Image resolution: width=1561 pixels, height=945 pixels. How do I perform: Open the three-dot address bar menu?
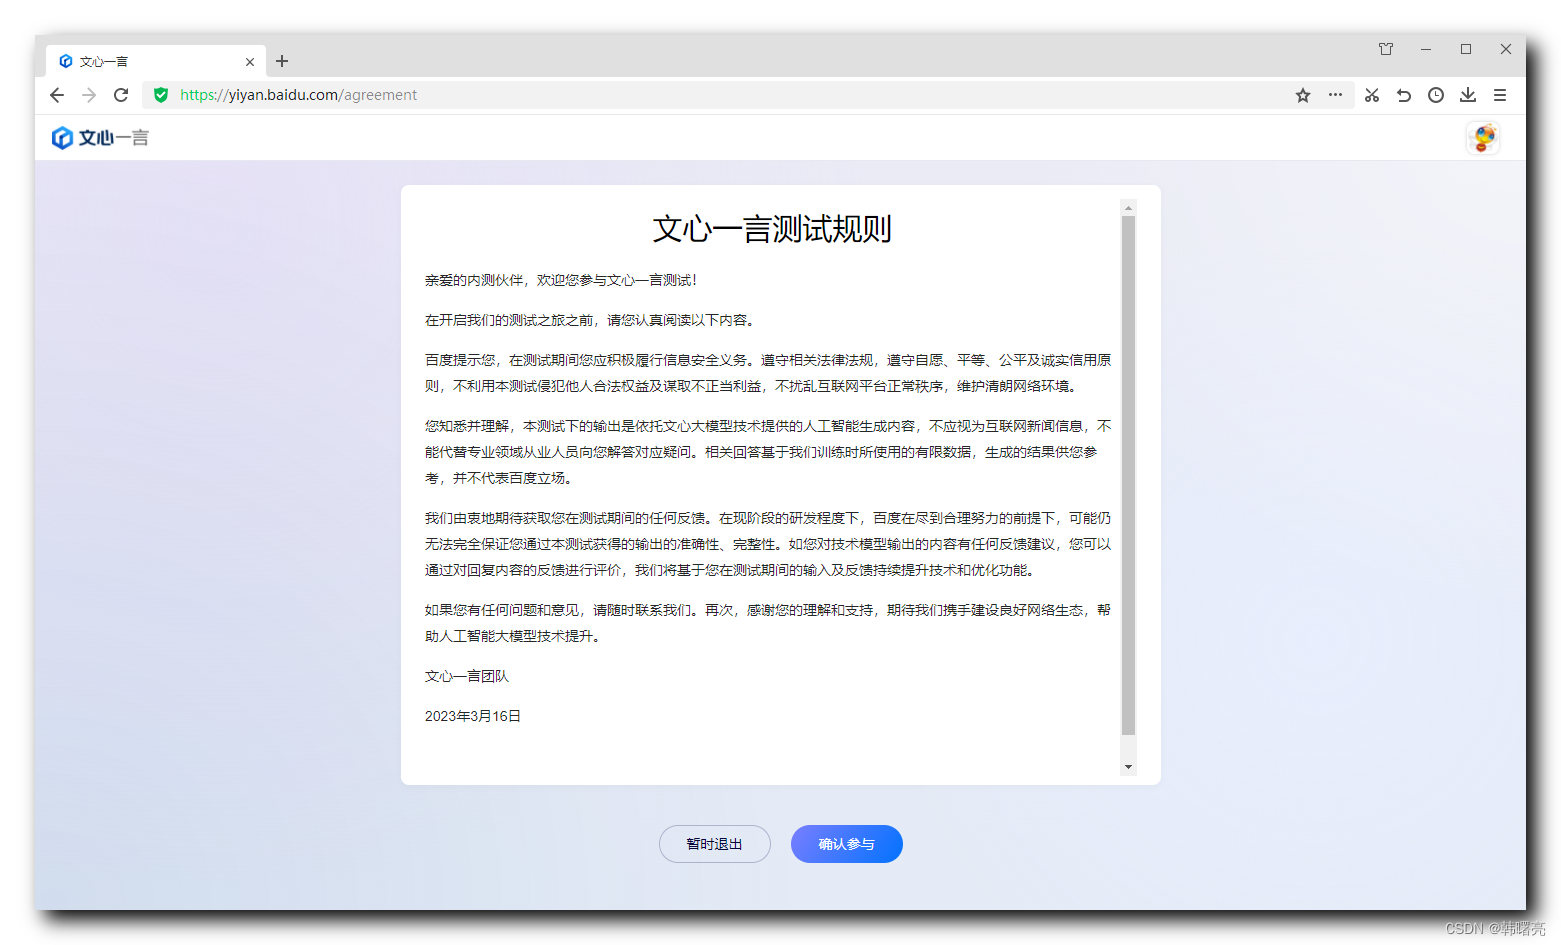(x=1335, y=95)
